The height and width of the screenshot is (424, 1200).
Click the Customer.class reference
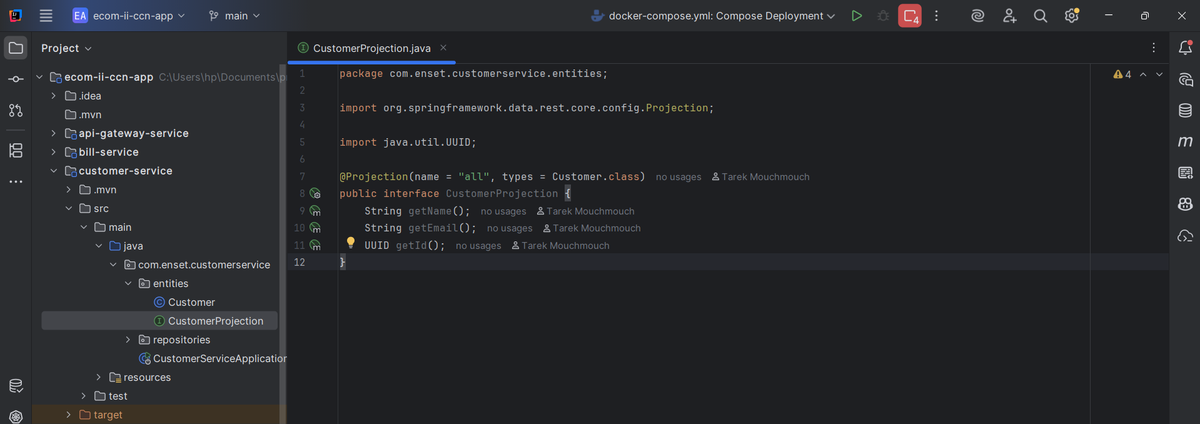(x=597, y=177)
